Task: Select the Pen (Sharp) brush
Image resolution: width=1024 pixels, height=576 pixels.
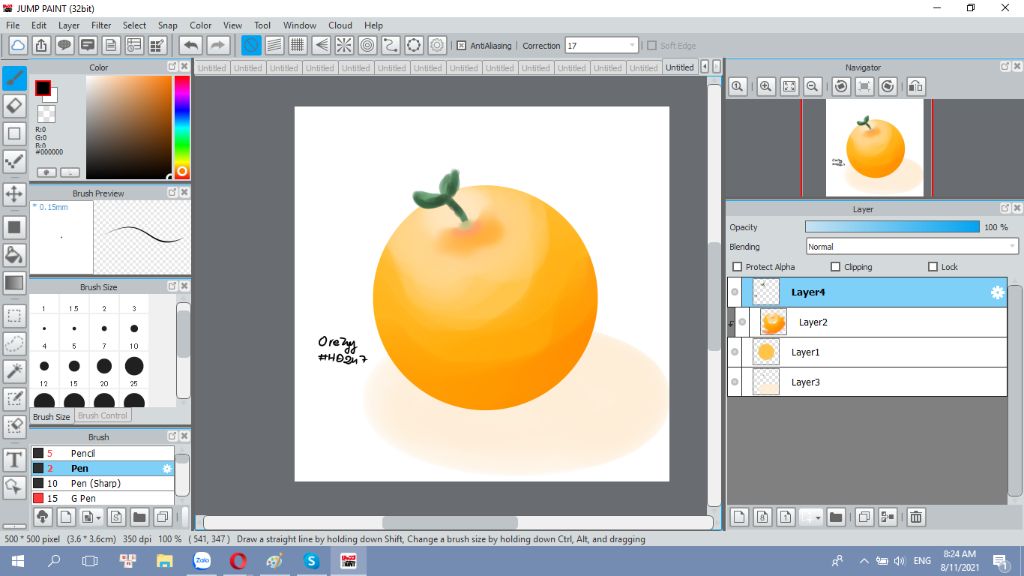Action: pyautogui.click(x=103, y=483)
